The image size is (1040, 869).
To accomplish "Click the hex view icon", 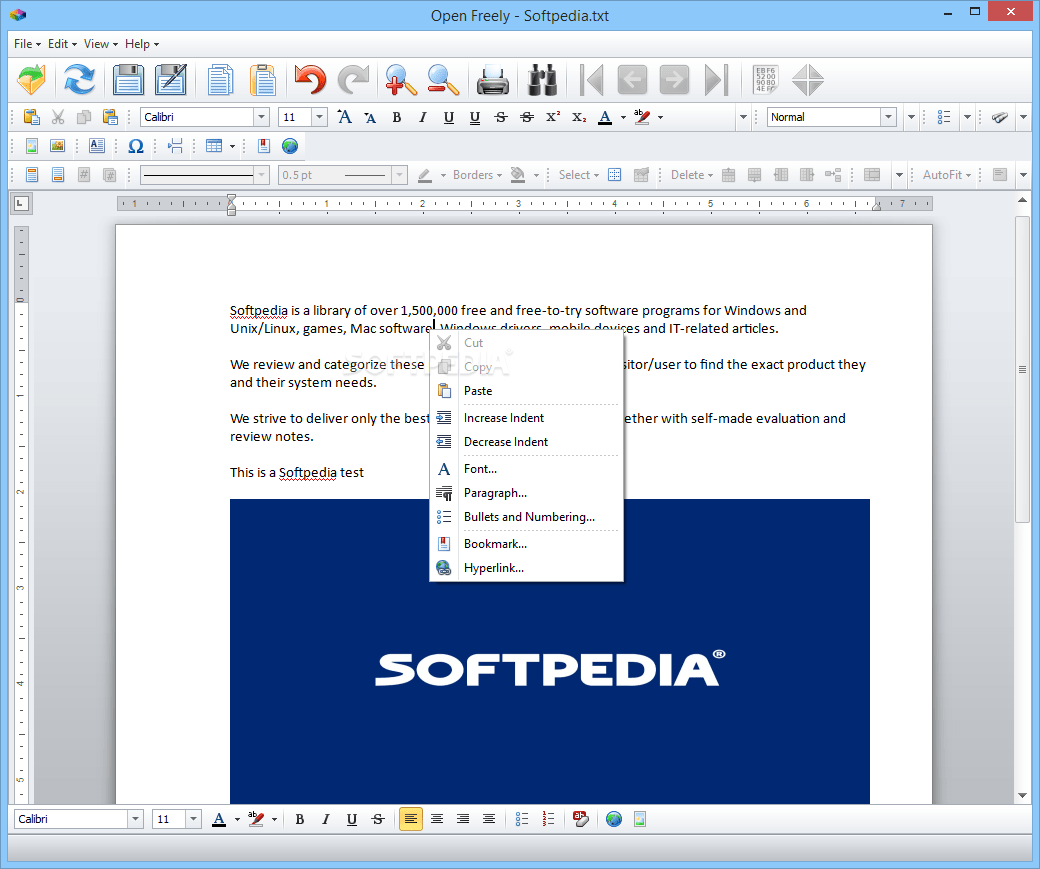I will coord(765,80).
